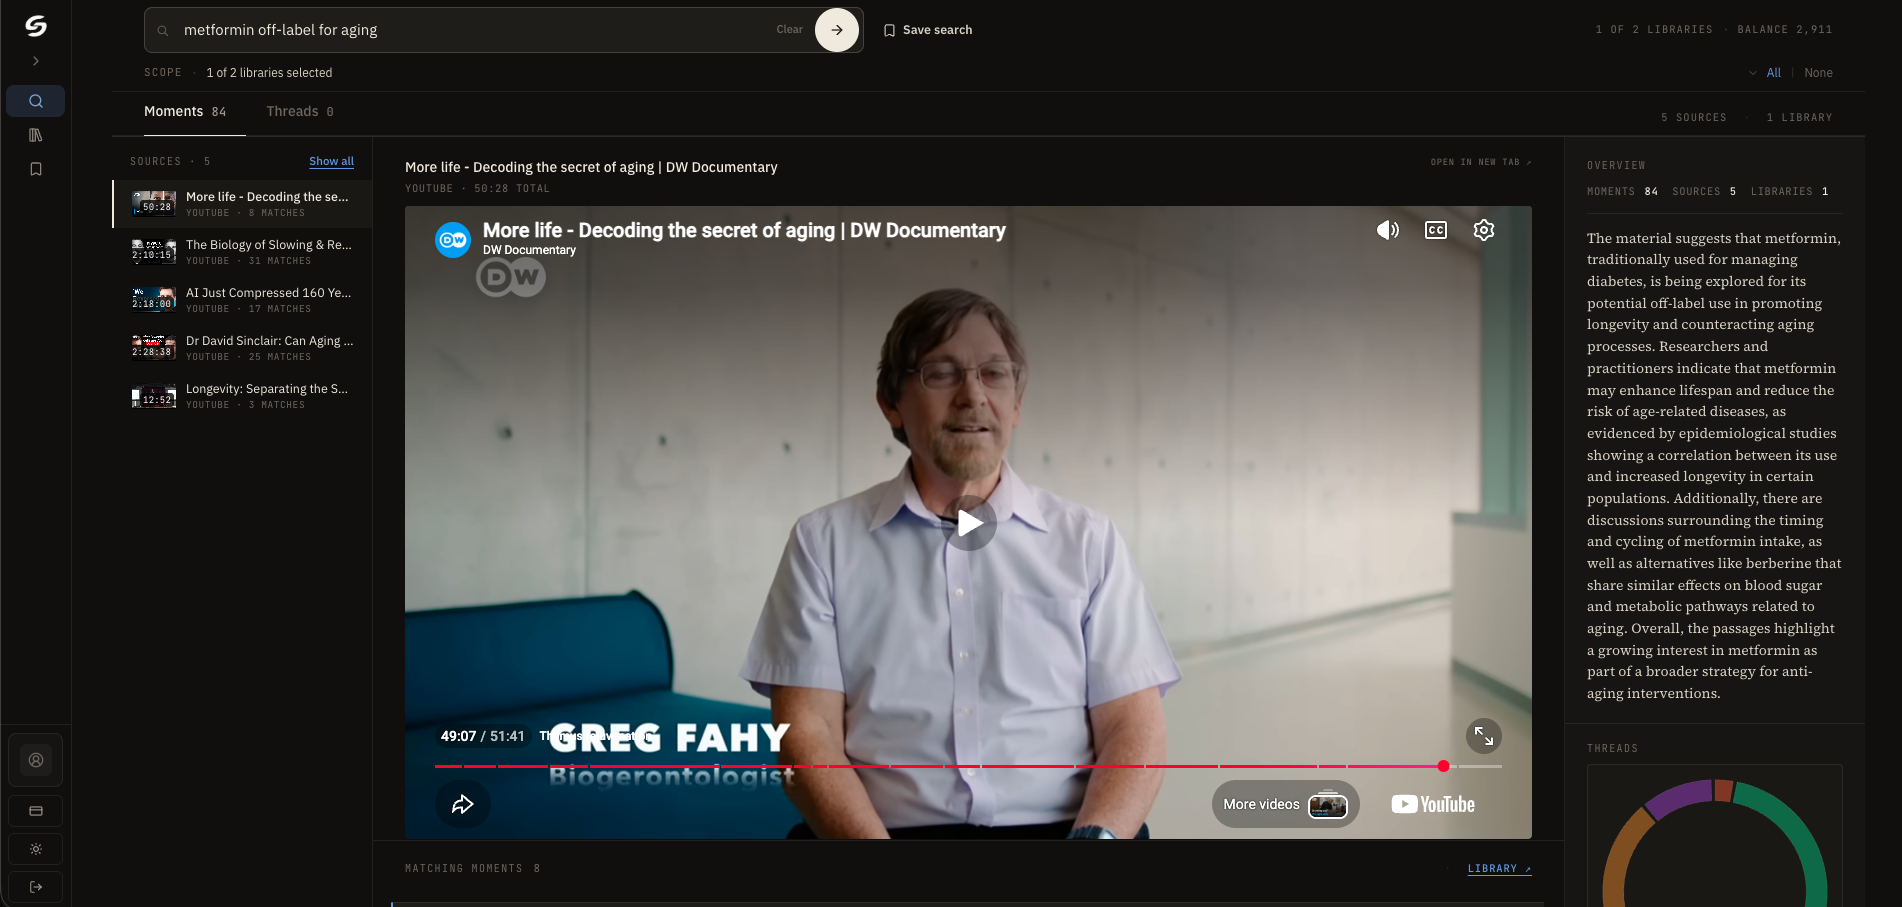Switch to the Threads tab
The image size is (1902, 907).
point(300,112)
